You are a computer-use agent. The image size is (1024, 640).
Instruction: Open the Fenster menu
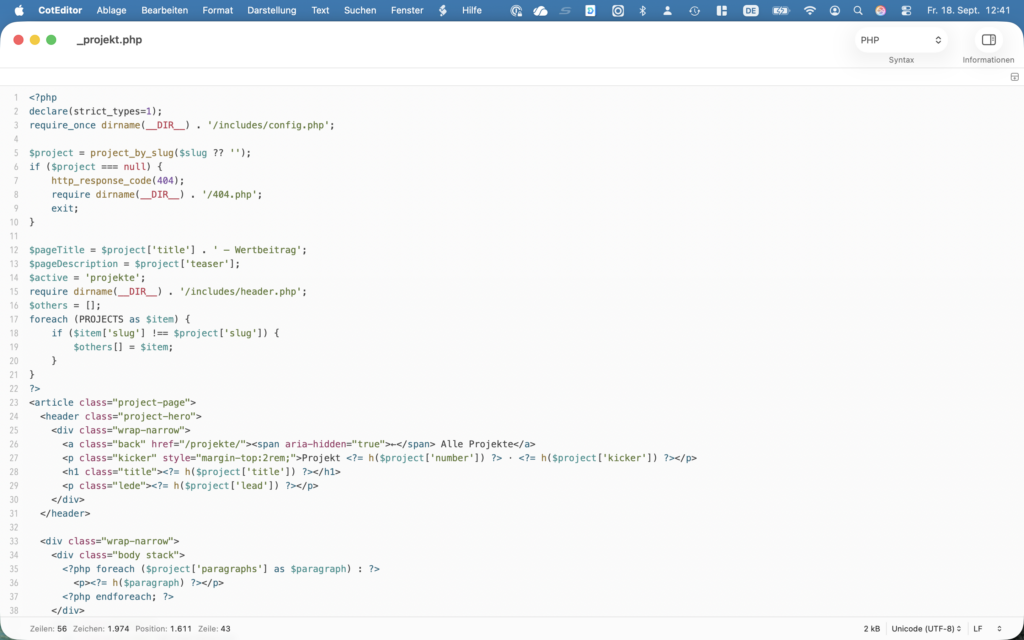pos(408,10)
